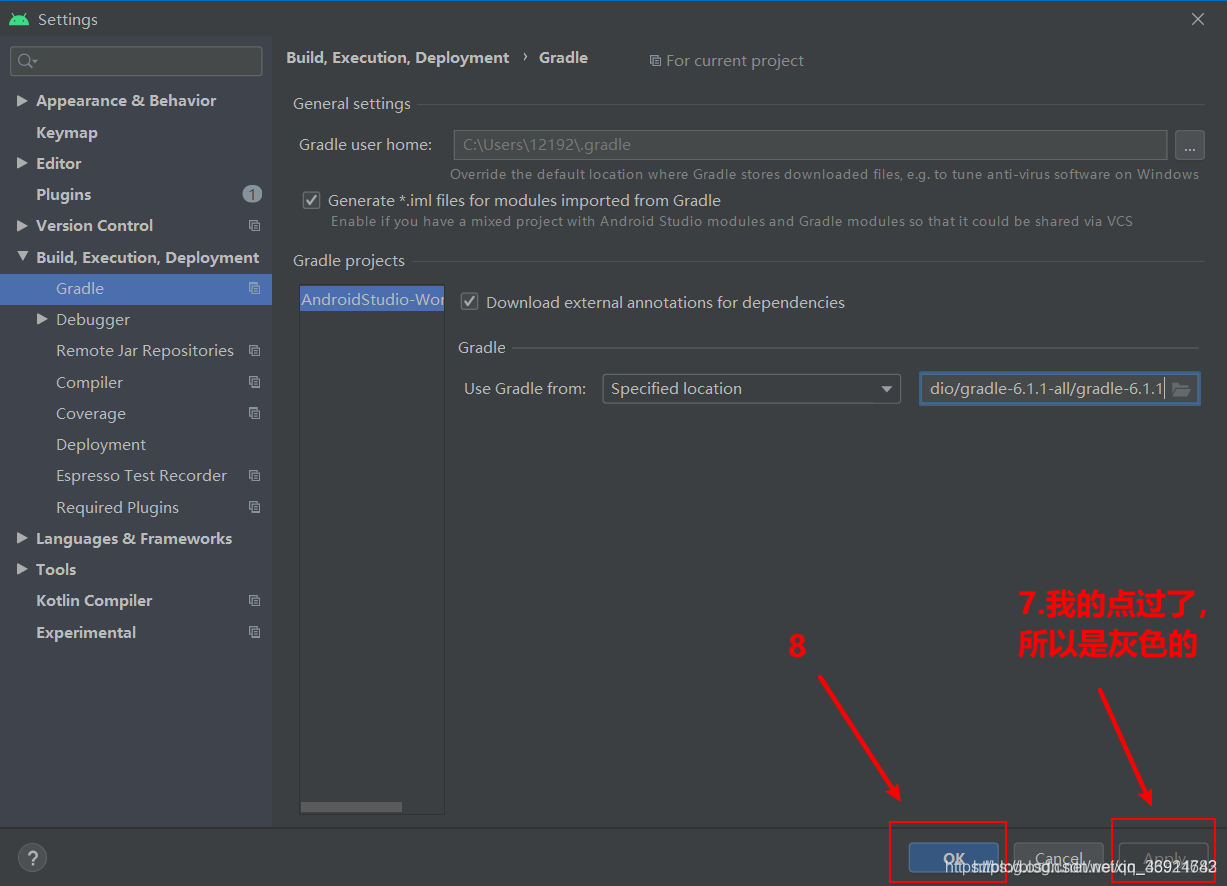The height and width of the screenshot is (886, 1227).
Task: Click the Plugins update count badge
Action: pos(252,194)
